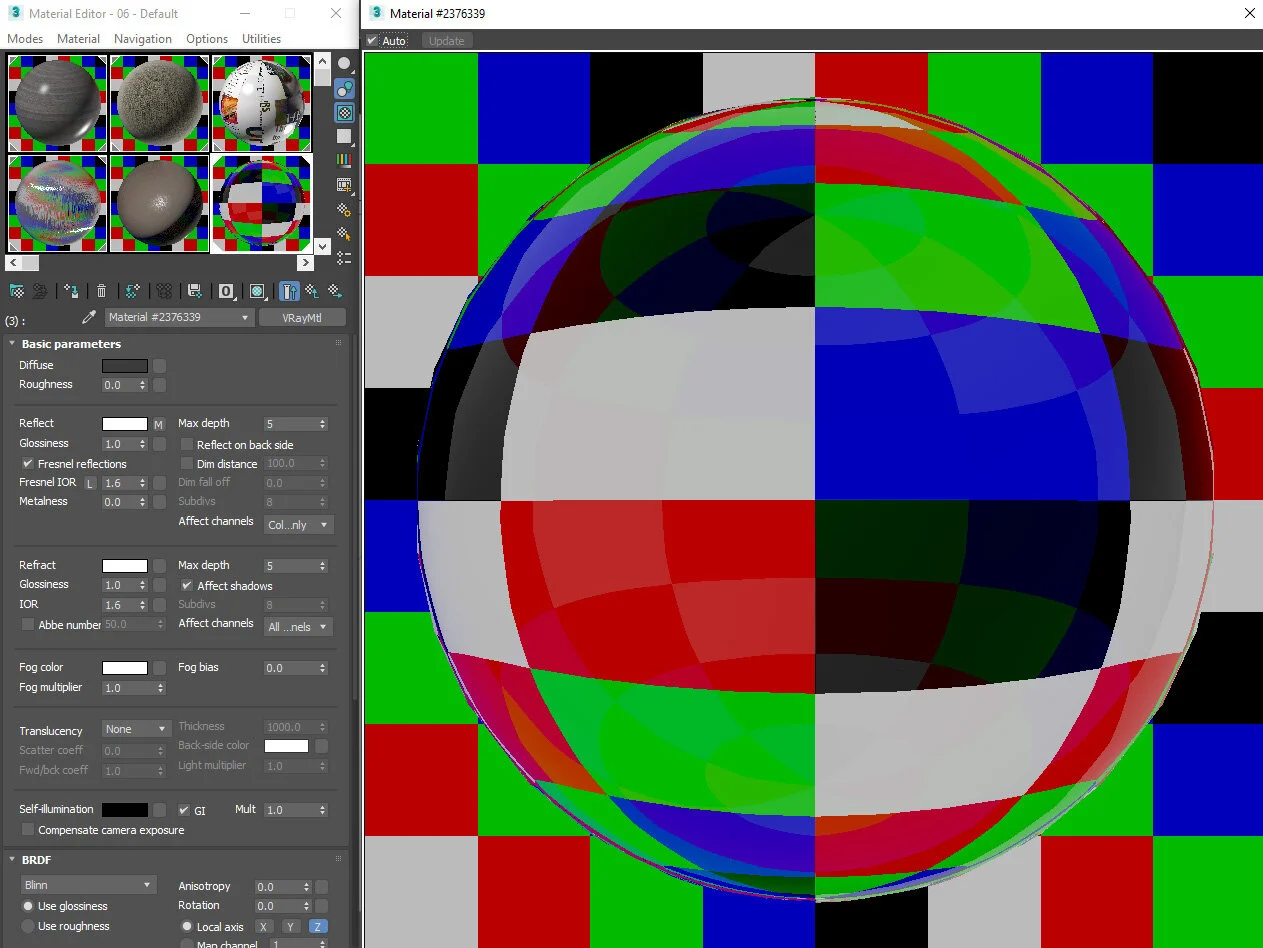Open the Utilities menu
This screenshot has width=1263, height=948.
(x=262, y=39)
